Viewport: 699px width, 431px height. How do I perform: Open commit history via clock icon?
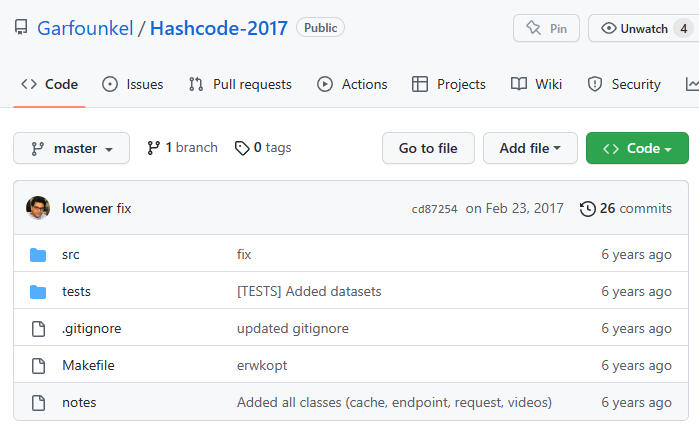(587, 208)
